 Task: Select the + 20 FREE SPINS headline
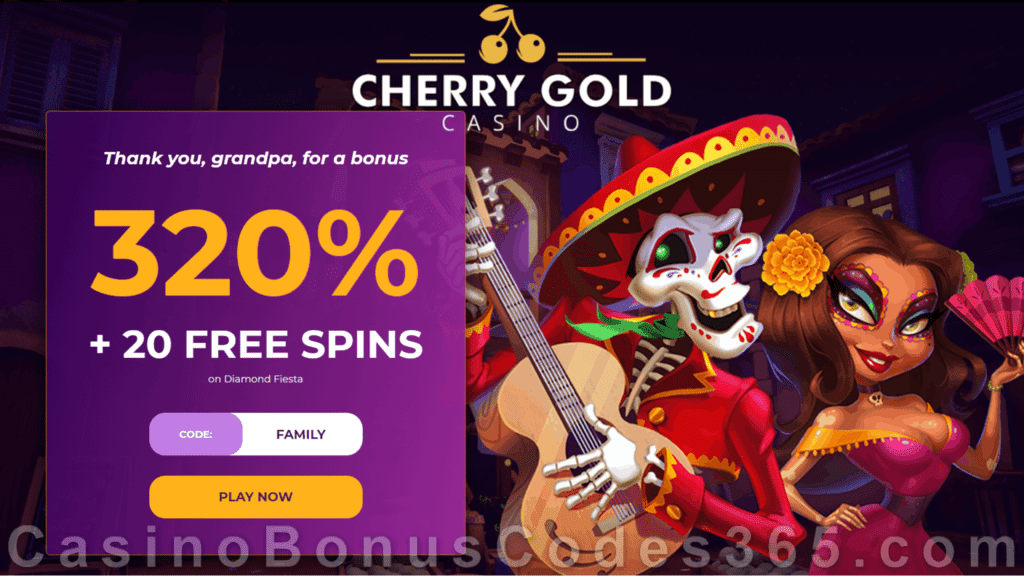tap(256, 344)
